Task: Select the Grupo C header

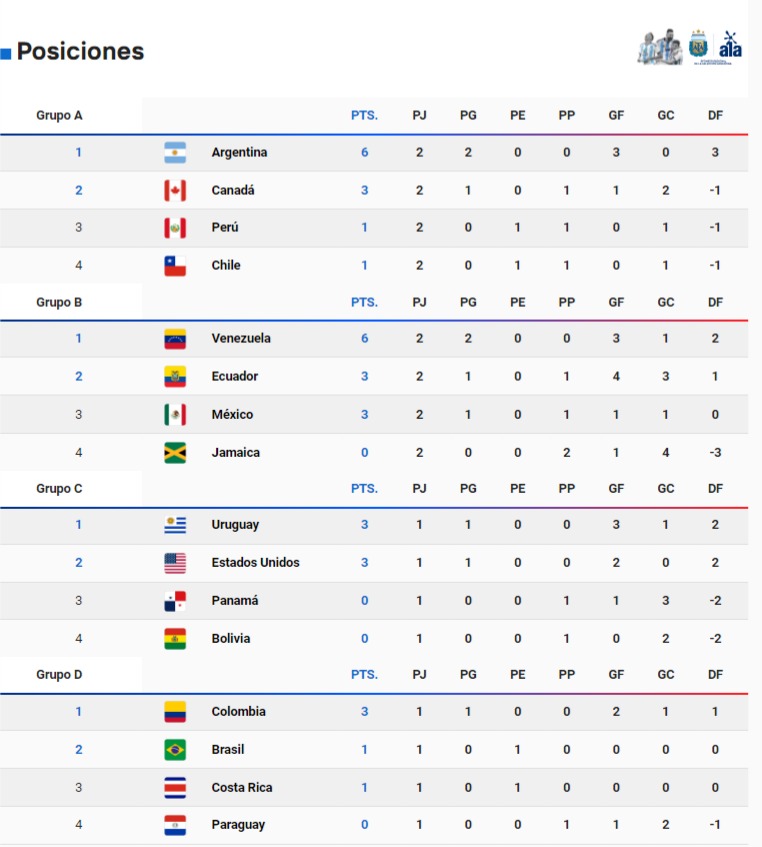Action: (x=59, y=488)
